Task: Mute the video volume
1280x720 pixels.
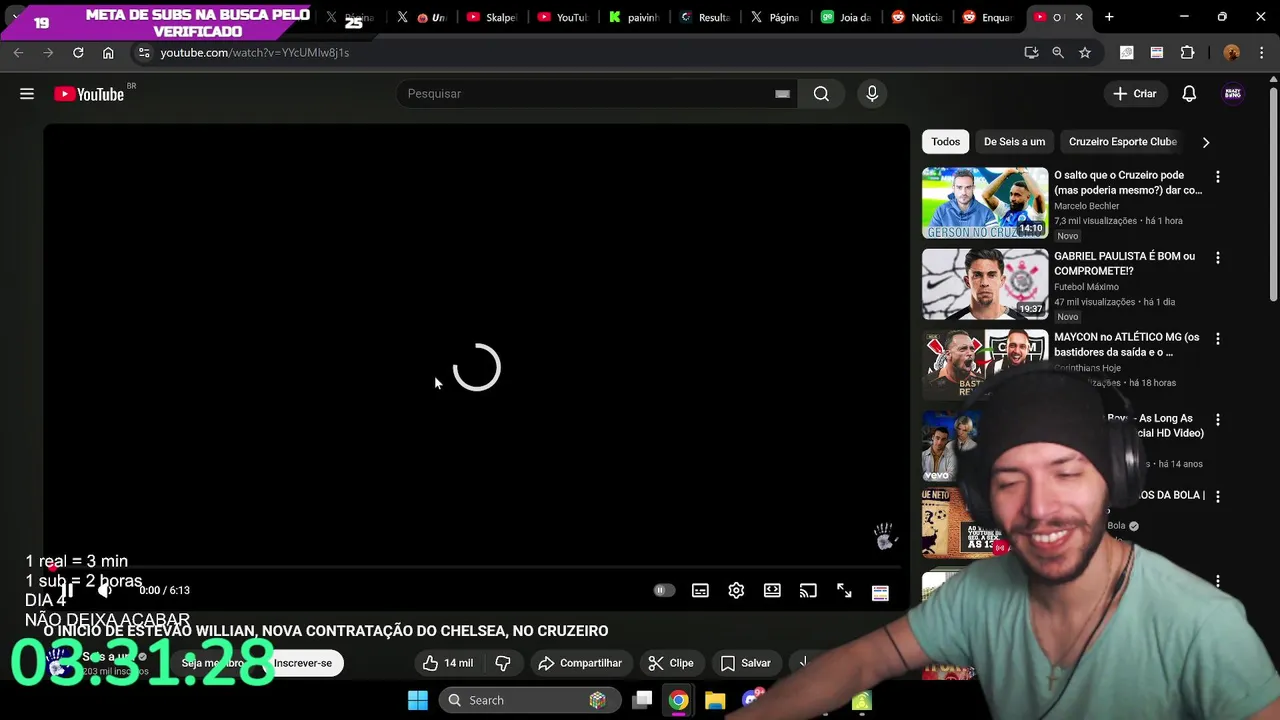Action: coord(105,591)
